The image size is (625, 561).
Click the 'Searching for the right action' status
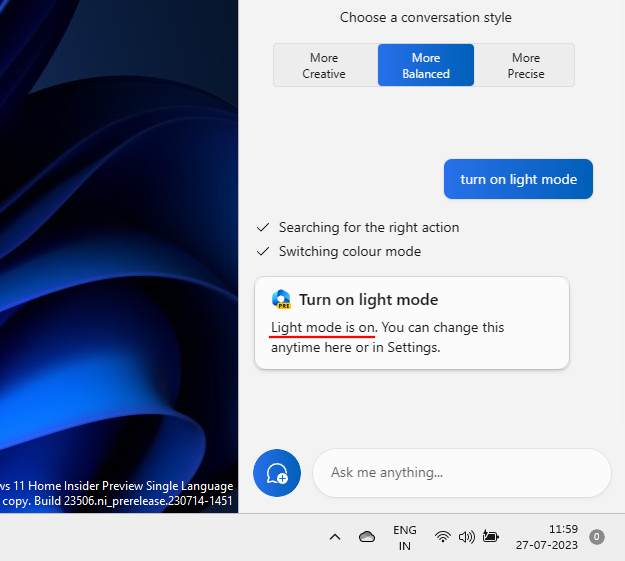(x=369, y=227)
